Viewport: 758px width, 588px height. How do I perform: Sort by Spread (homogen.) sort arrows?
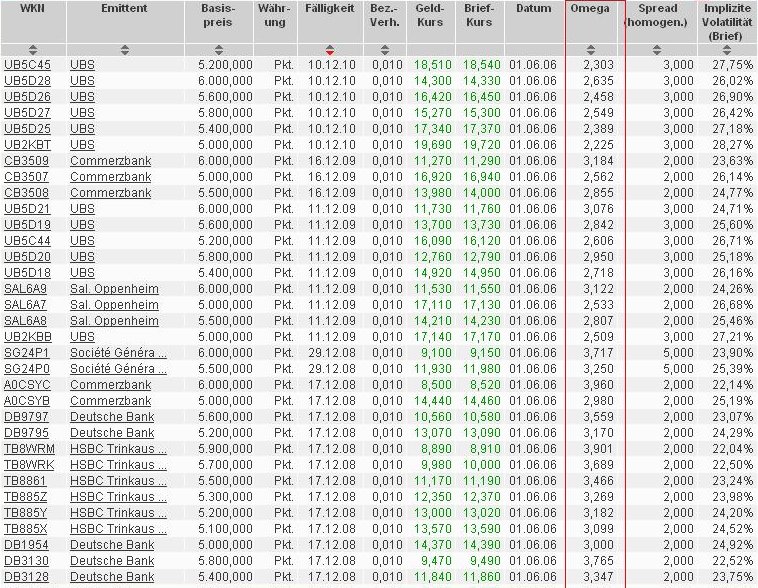pyautogui.click(x=656, y=50)
